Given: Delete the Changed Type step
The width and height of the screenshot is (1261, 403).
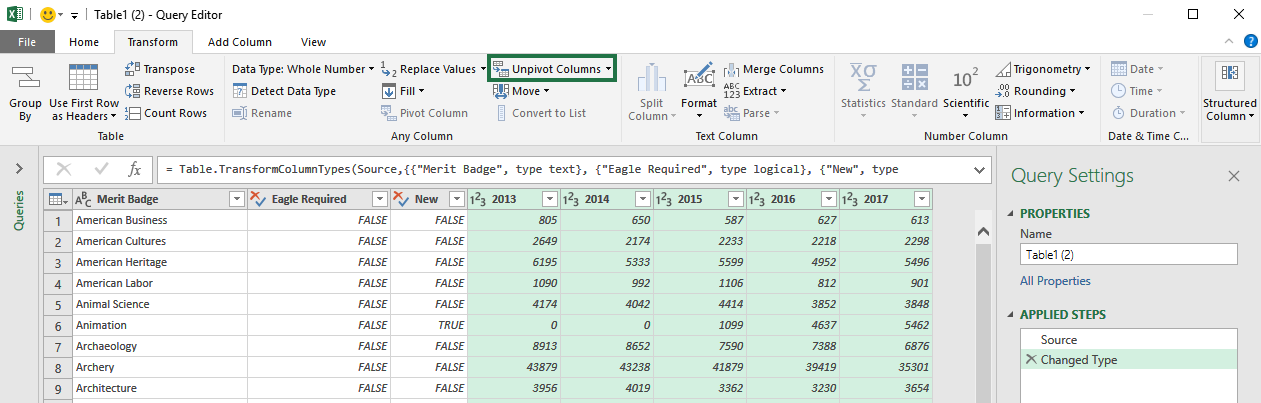Looking at the screenshot, I should [1031, 360].
